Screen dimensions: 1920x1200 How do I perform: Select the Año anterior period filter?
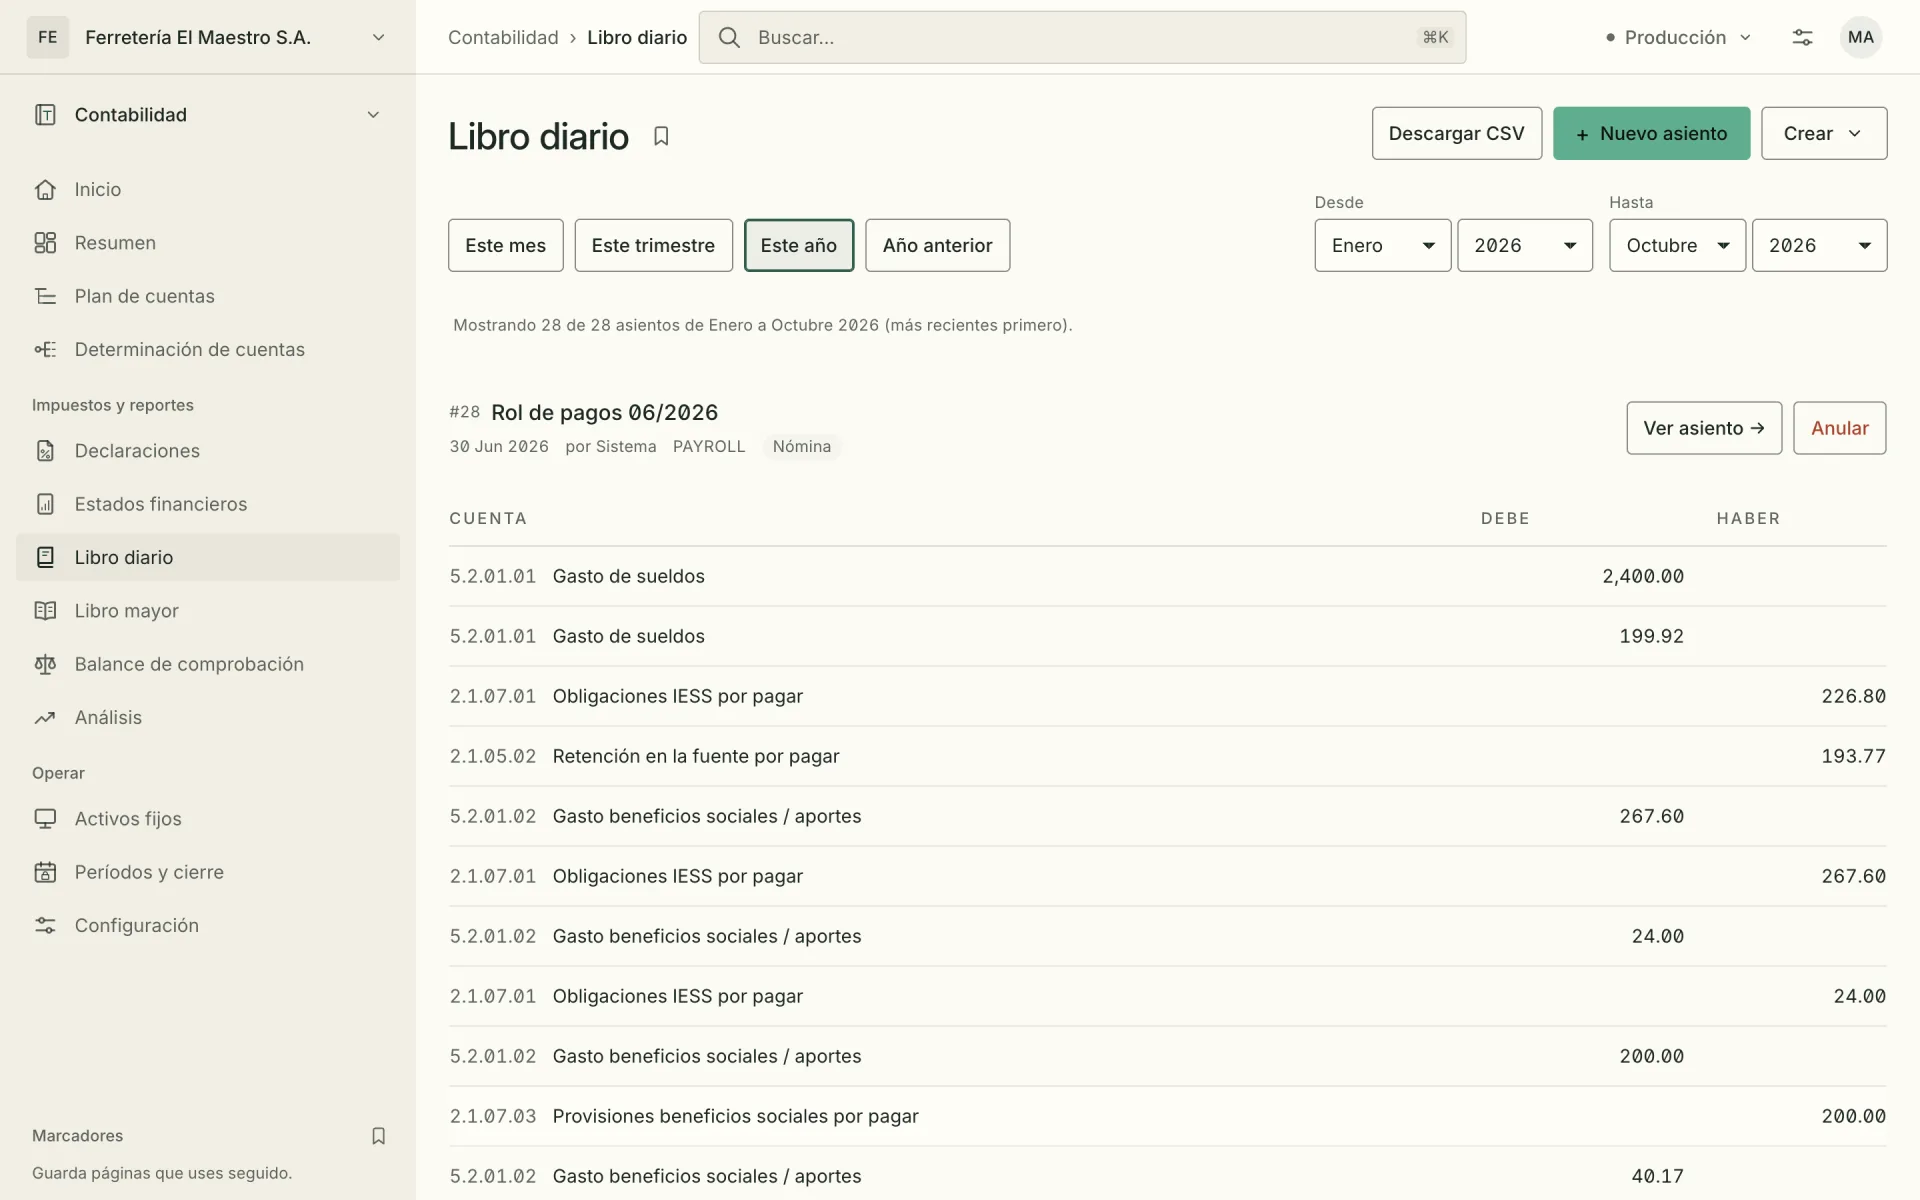[937, 245]
